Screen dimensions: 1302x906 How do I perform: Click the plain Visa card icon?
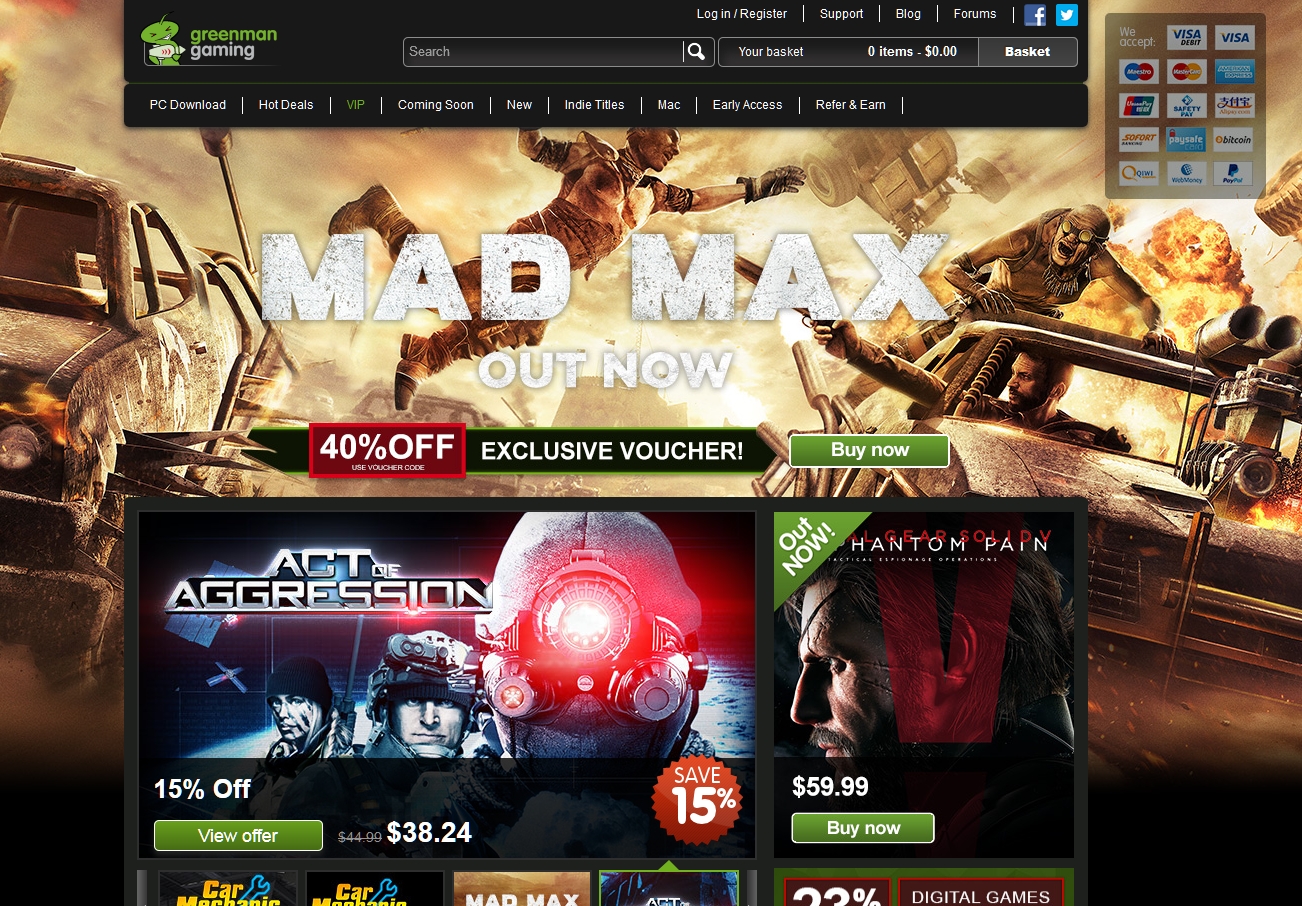1234,38
